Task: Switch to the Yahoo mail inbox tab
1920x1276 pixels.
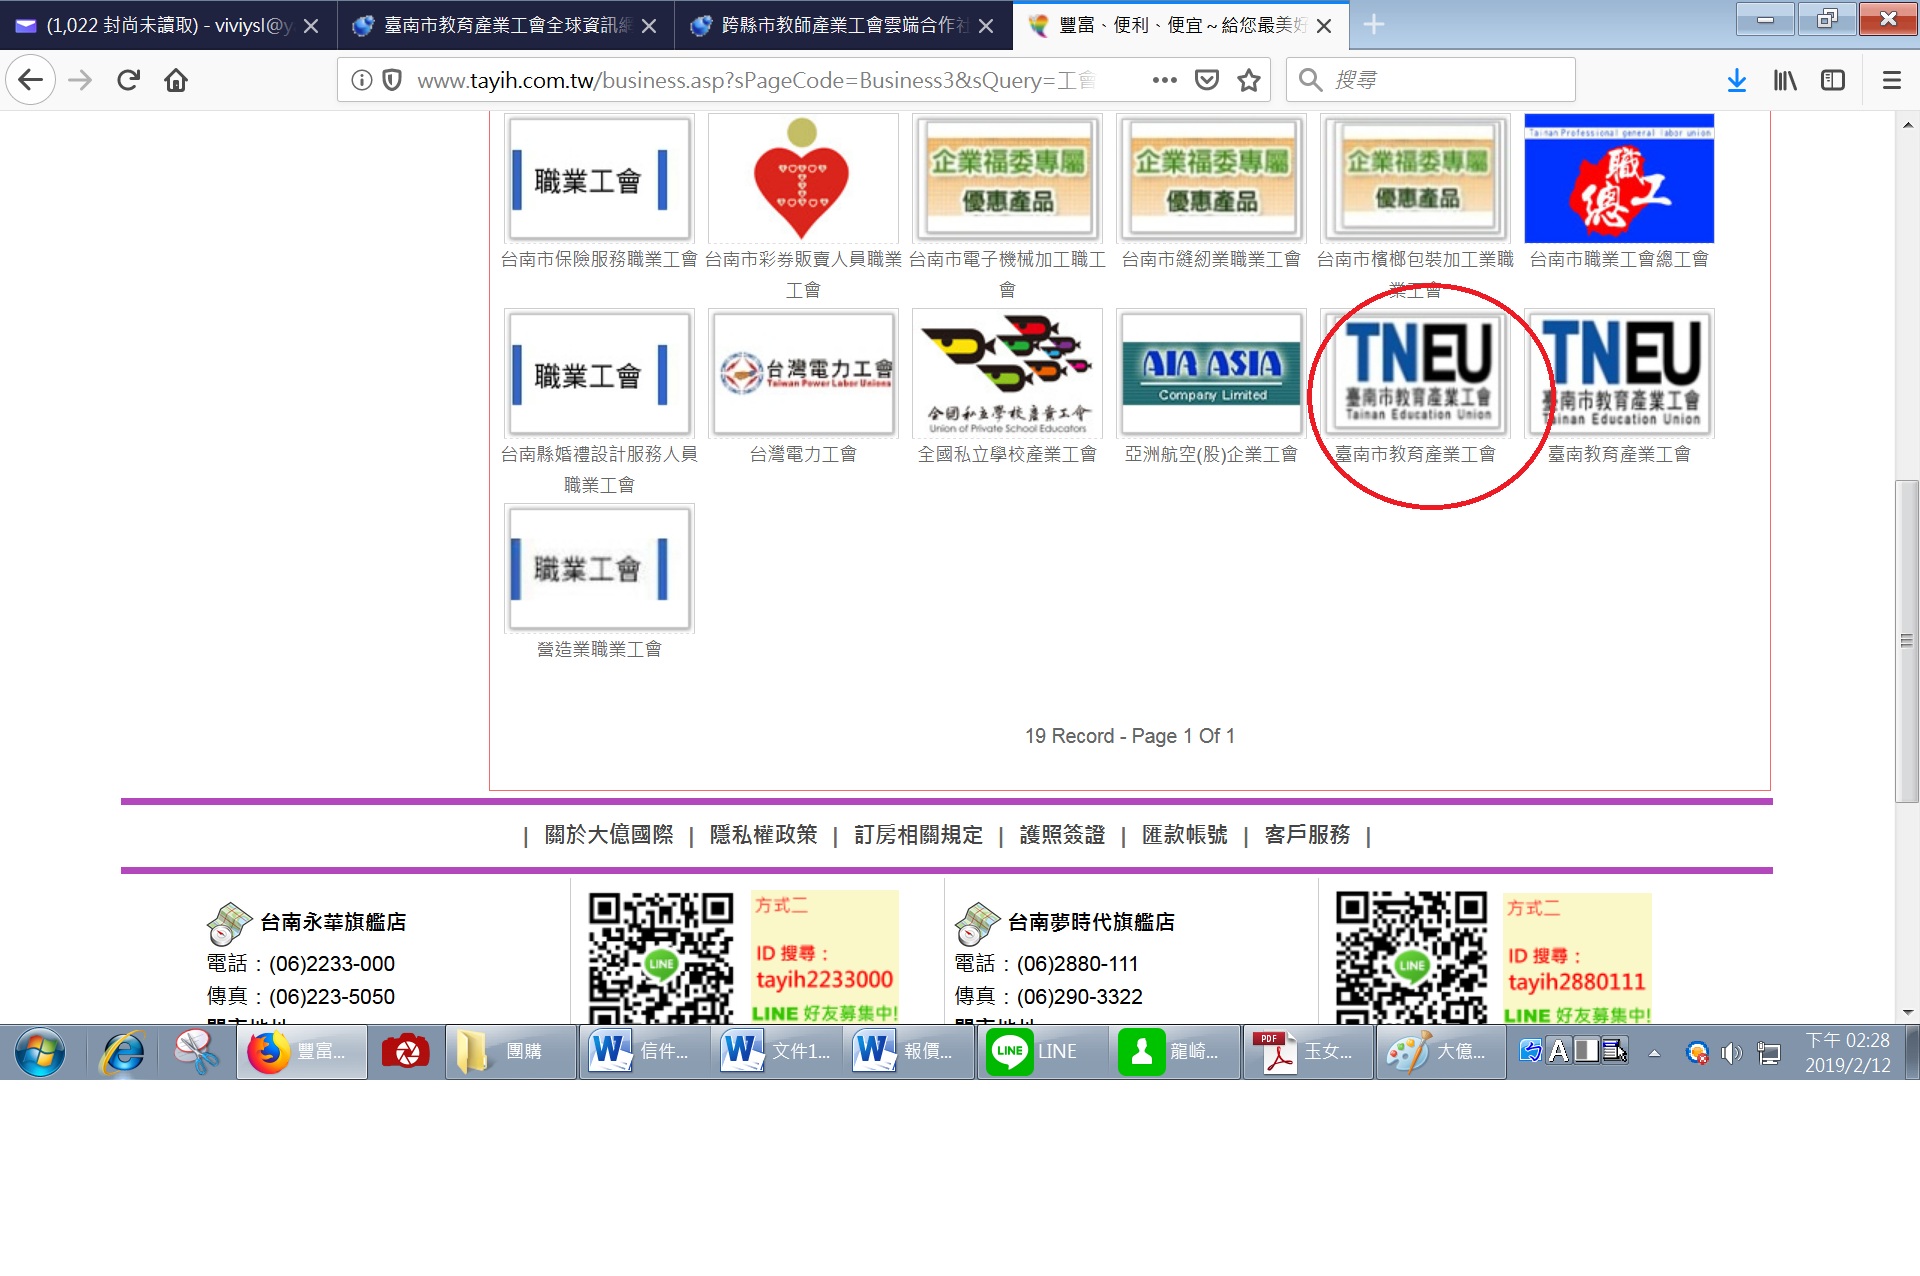Action: [168, 25]
